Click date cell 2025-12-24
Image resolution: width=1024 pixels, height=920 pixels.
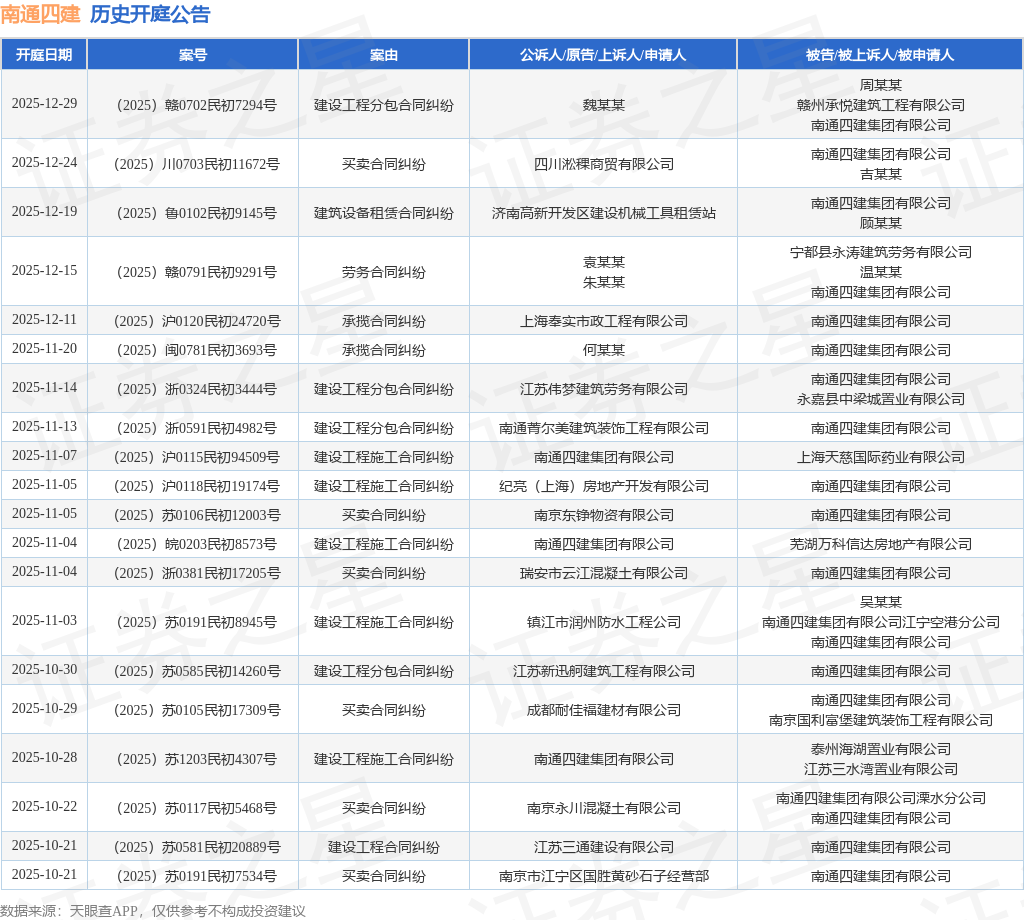coord(44,163)
